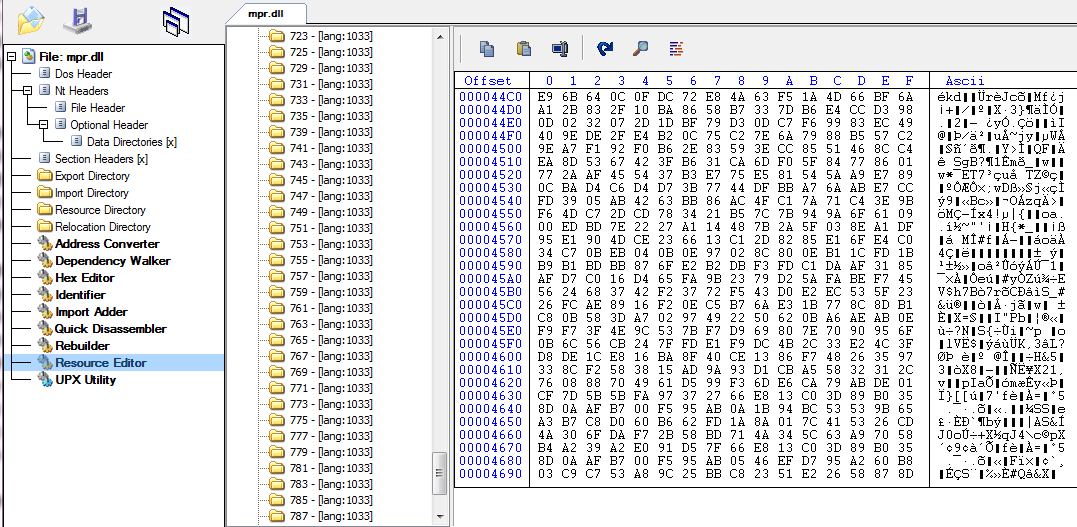Screen dimensions: 1077x527
Task: Click the Offset column header in hex view
Action: (488, 80)
